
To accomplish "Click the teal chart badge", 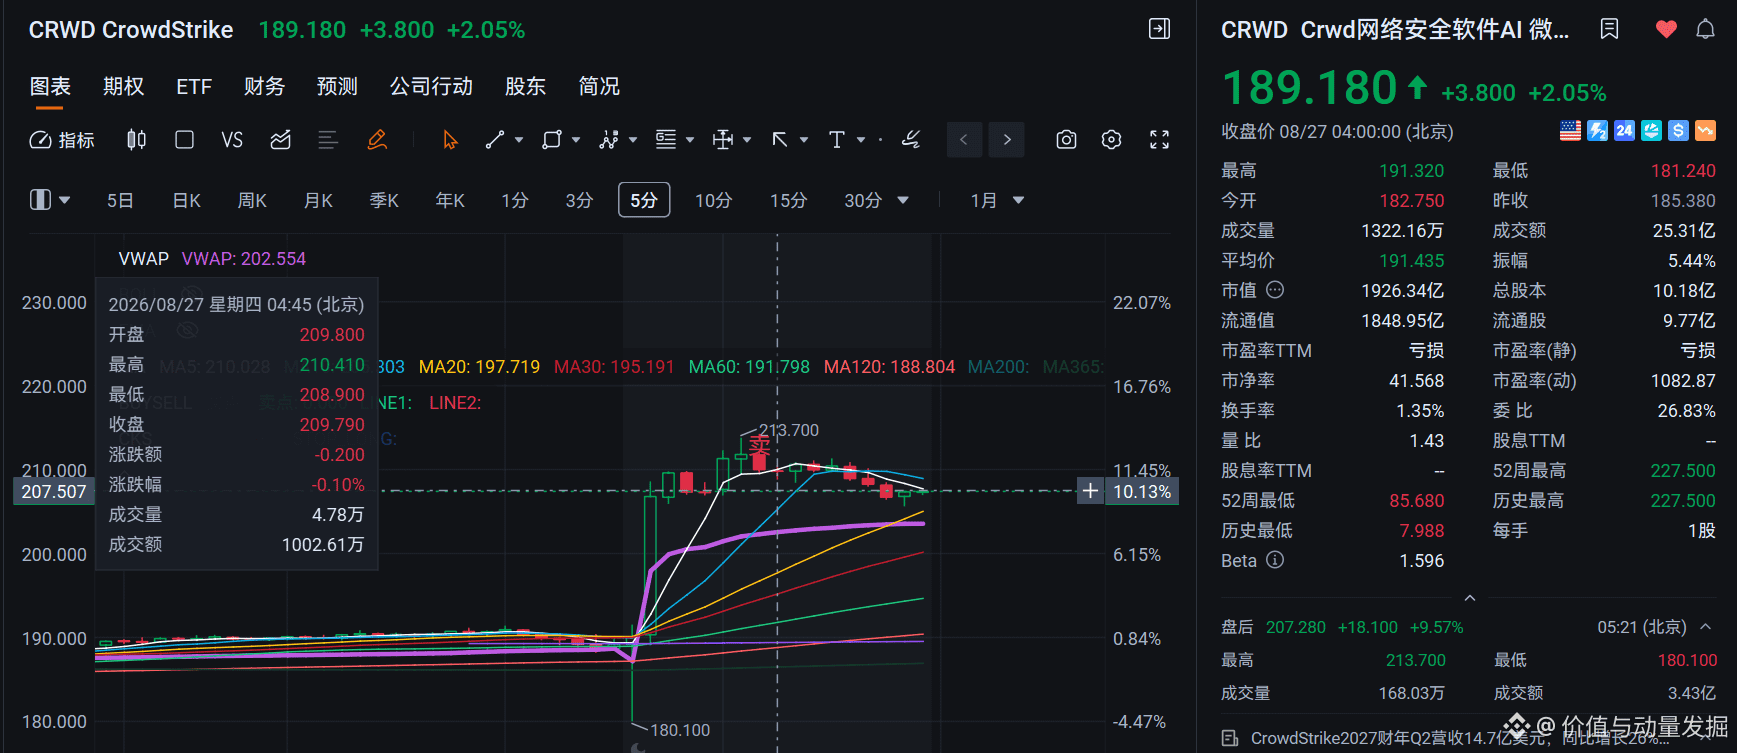I will click(1651, 131).
